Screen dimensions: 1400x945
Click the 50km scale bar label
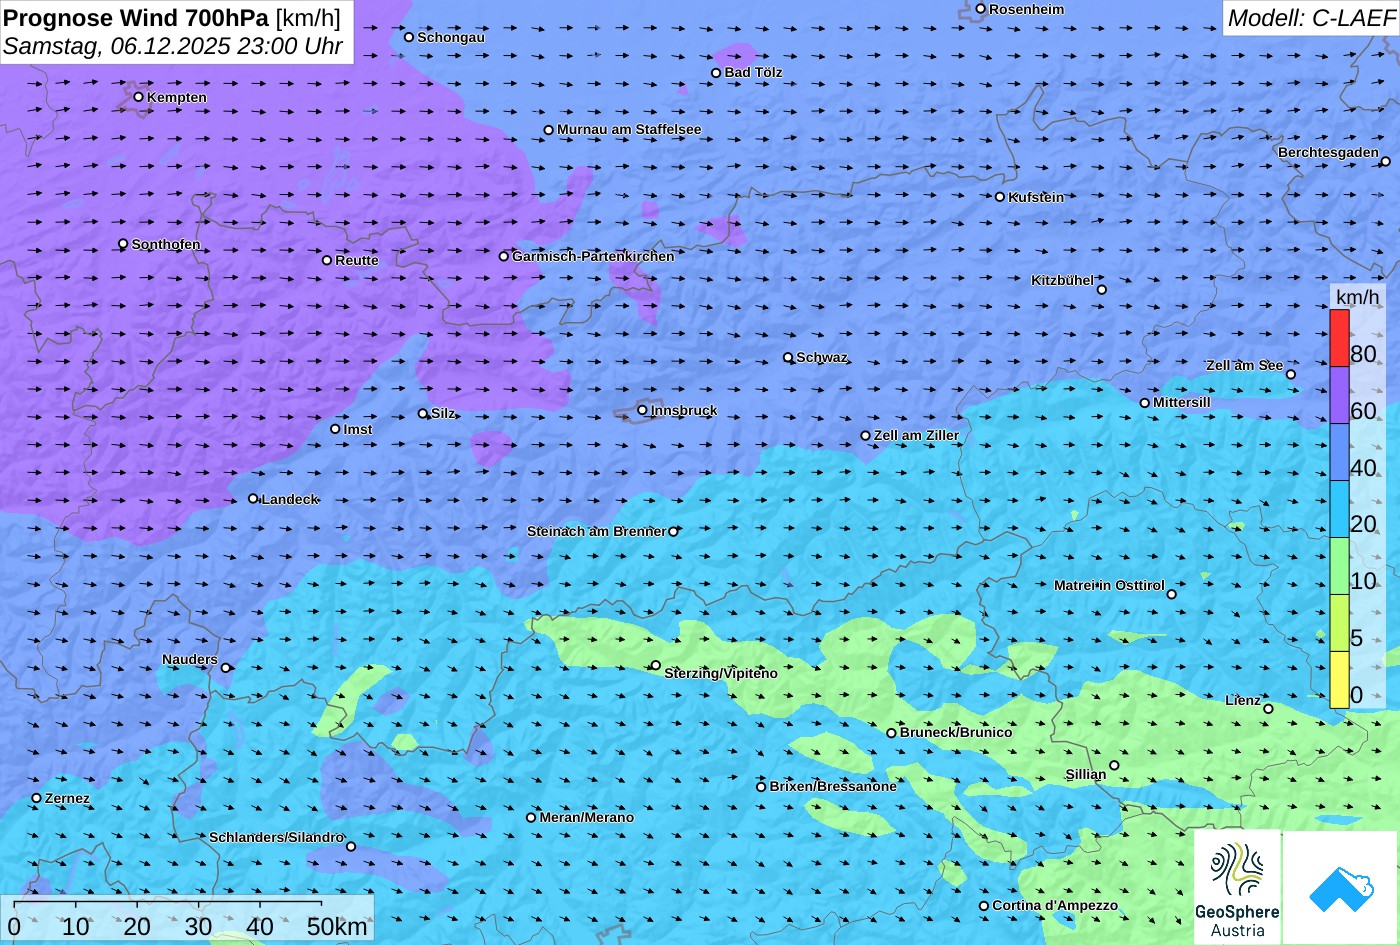click(337, 926)
